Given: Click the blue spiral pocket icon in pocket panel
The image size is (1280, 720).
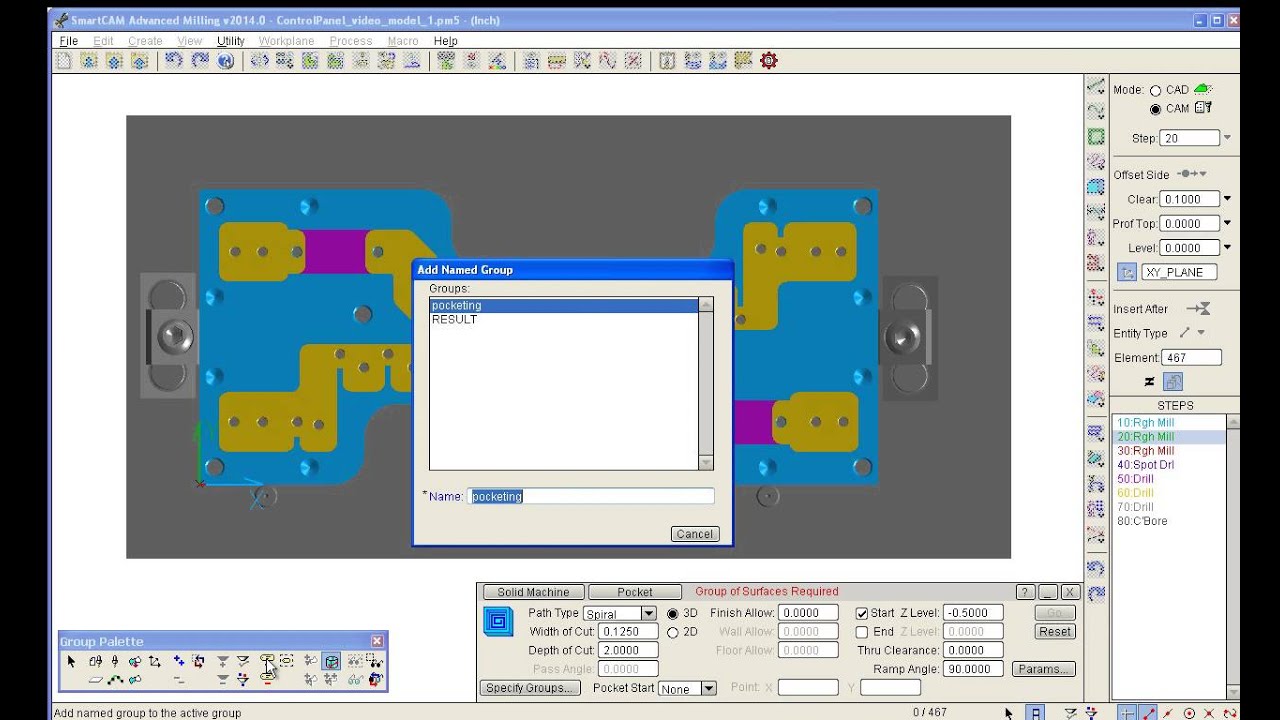Looking at the screenshot, I should (x=498, y=622).
